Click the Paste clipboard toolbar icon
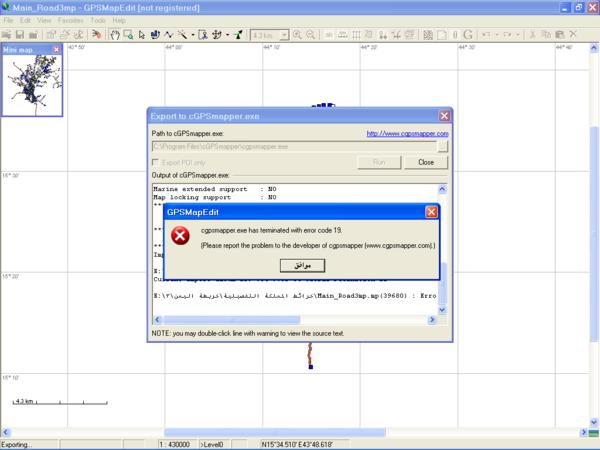600x450 pixels. point(559,35)
